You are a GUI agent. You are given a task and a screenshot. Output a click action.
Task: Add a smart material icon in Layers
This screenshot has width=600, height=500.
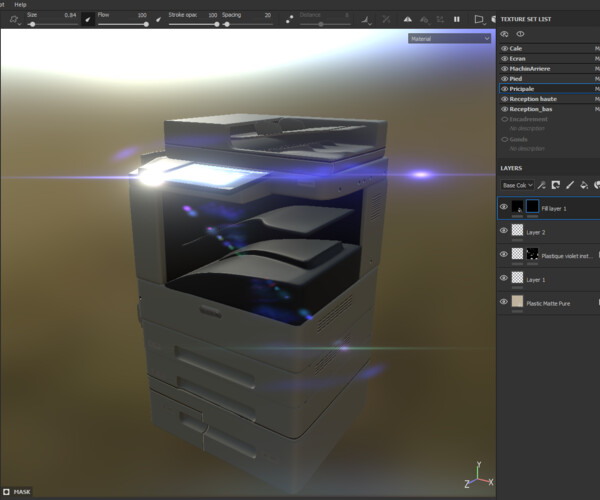click(597, 185)
